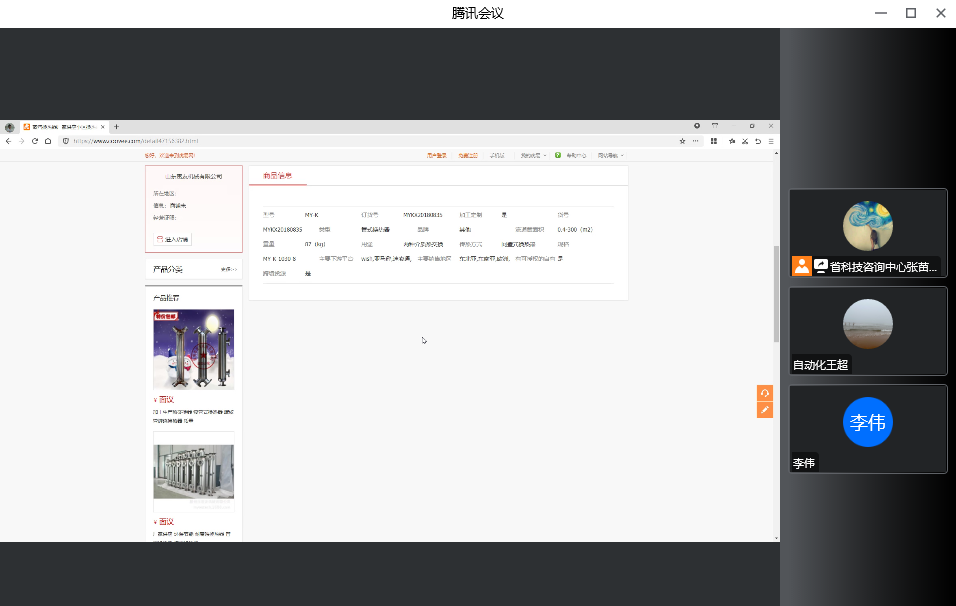Viewport: 956px width, 606px height.
Task: Click the orange pencil feedback icon
Action: (x=765, y=409)
